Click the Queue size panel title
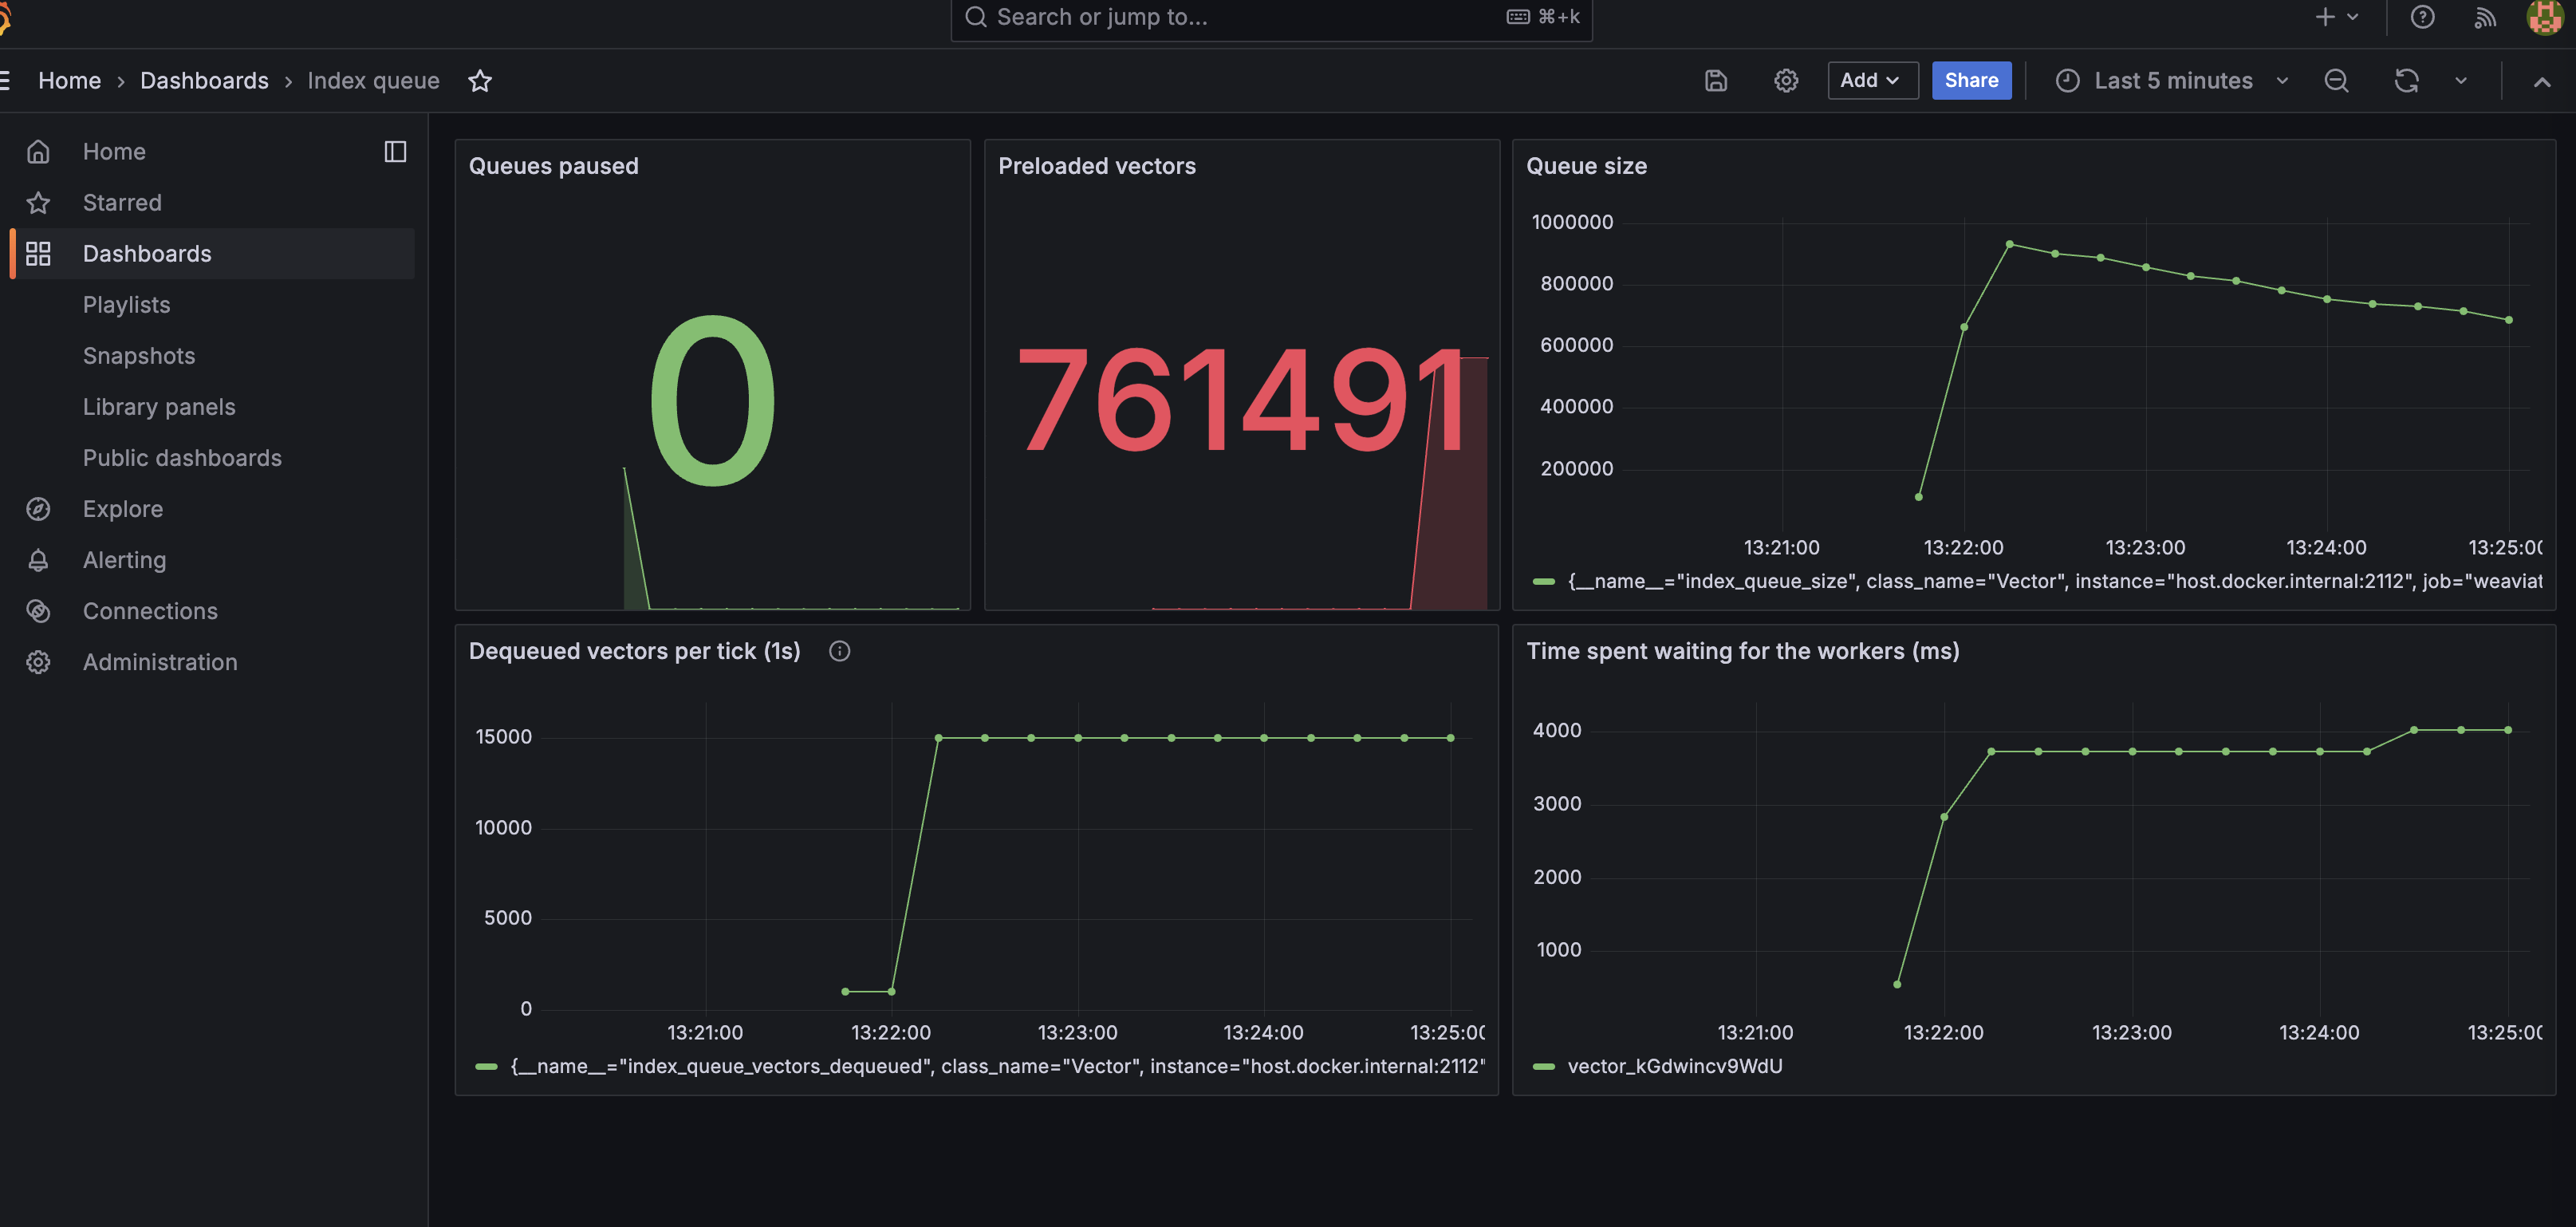 click(x=1586, y=166)
